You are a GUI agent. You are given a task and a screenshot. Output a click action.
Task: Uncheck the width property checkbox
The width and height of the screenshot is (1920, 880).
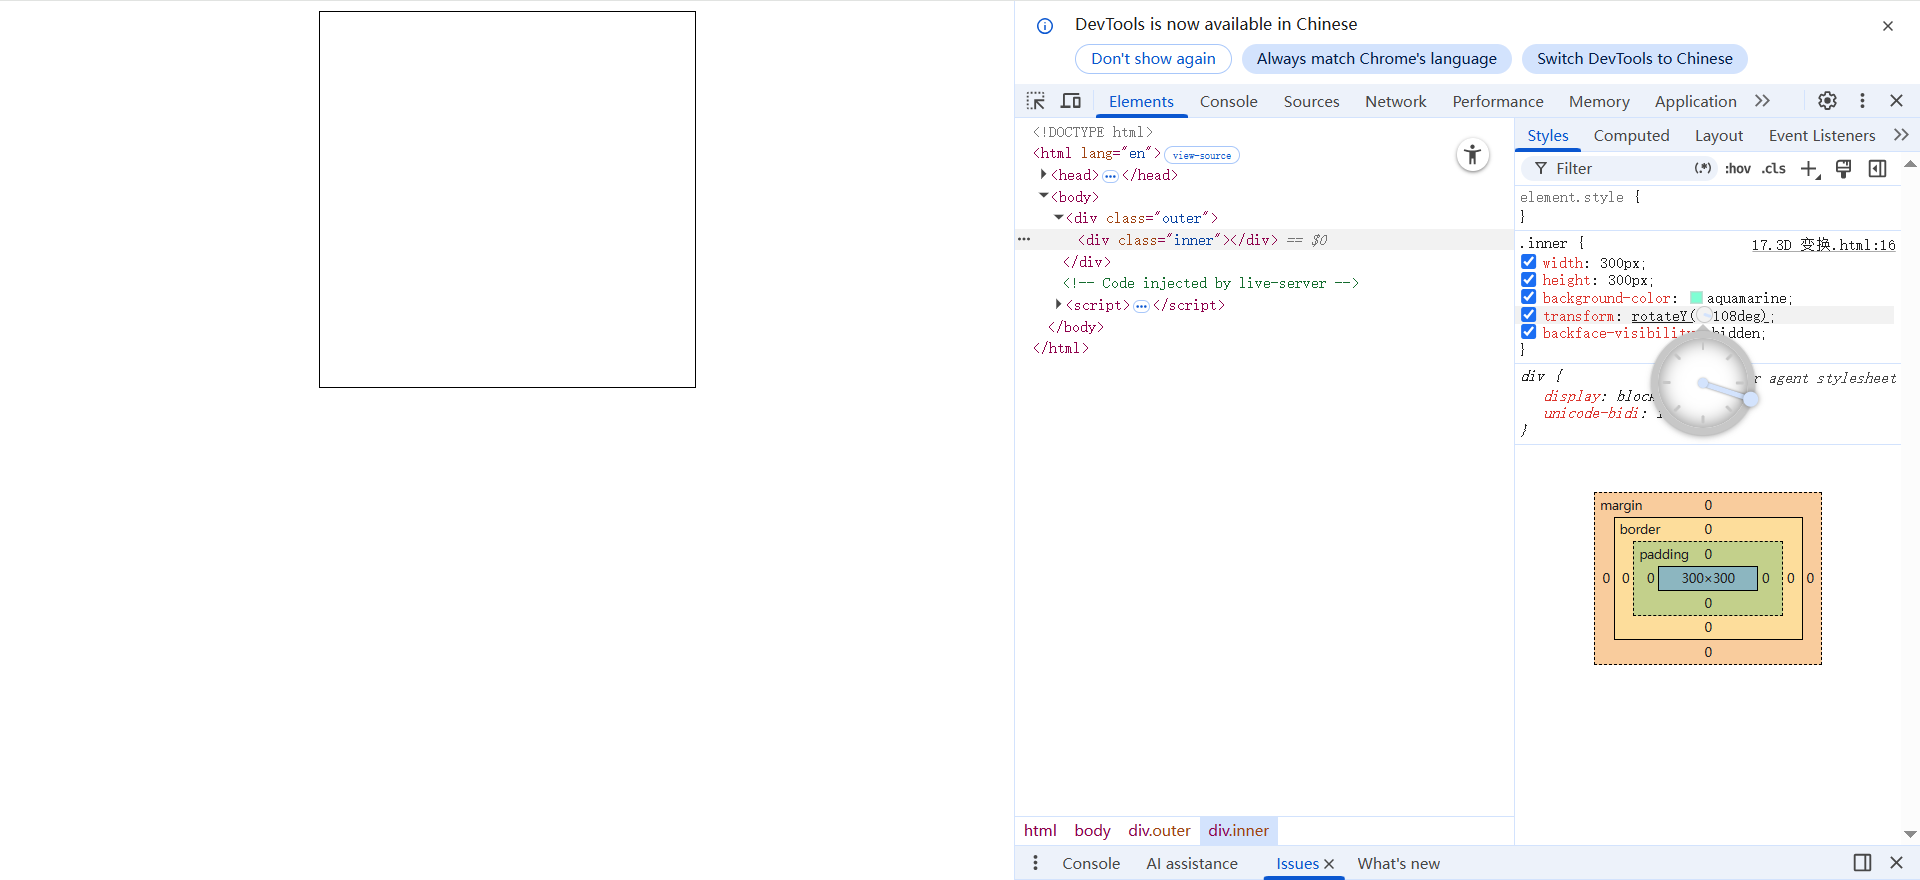1529,262
